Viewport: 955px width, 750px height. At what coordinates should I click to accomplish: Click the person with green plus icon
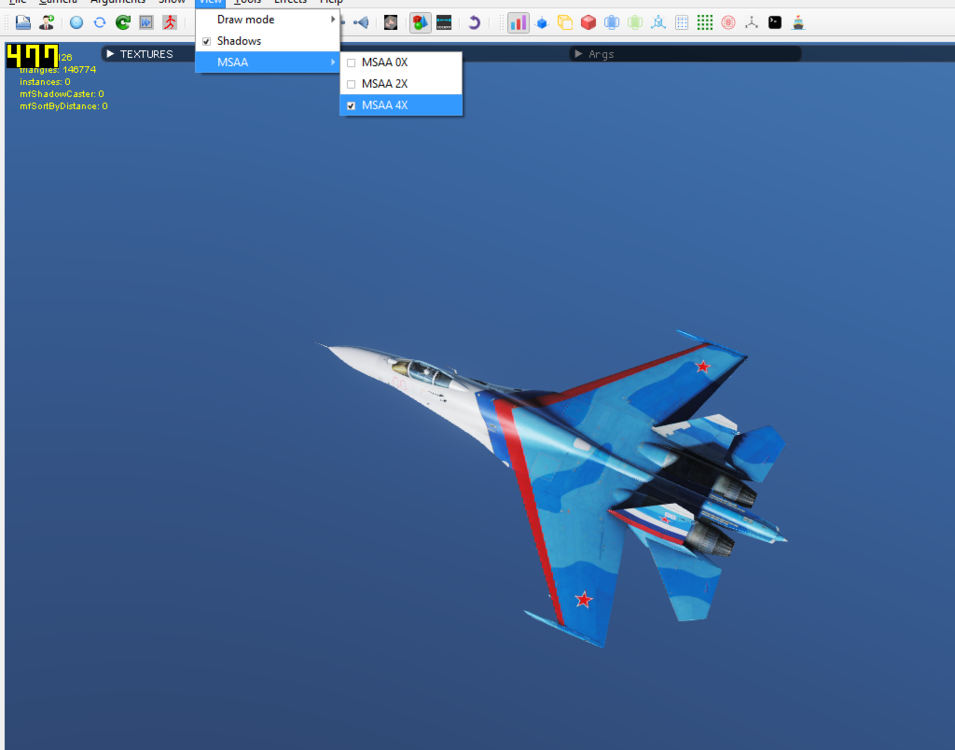(46, 23)
